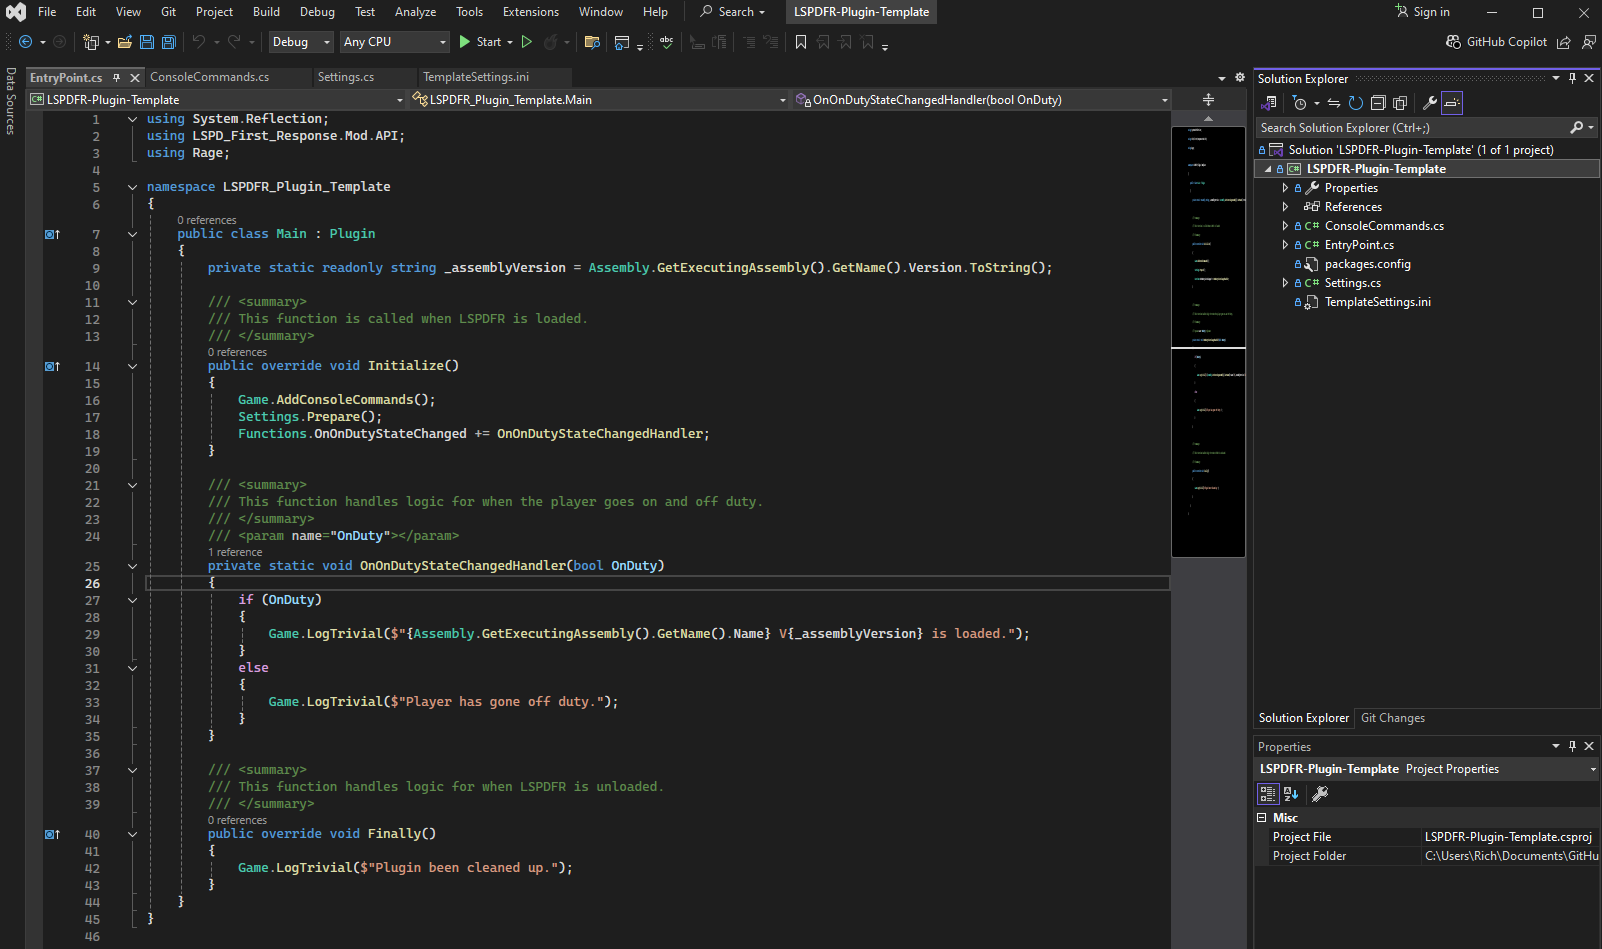The image size is (1602, 949).
Task: Open Properties via wrench icon in Solution Explorer
Action: (1430, 103)
